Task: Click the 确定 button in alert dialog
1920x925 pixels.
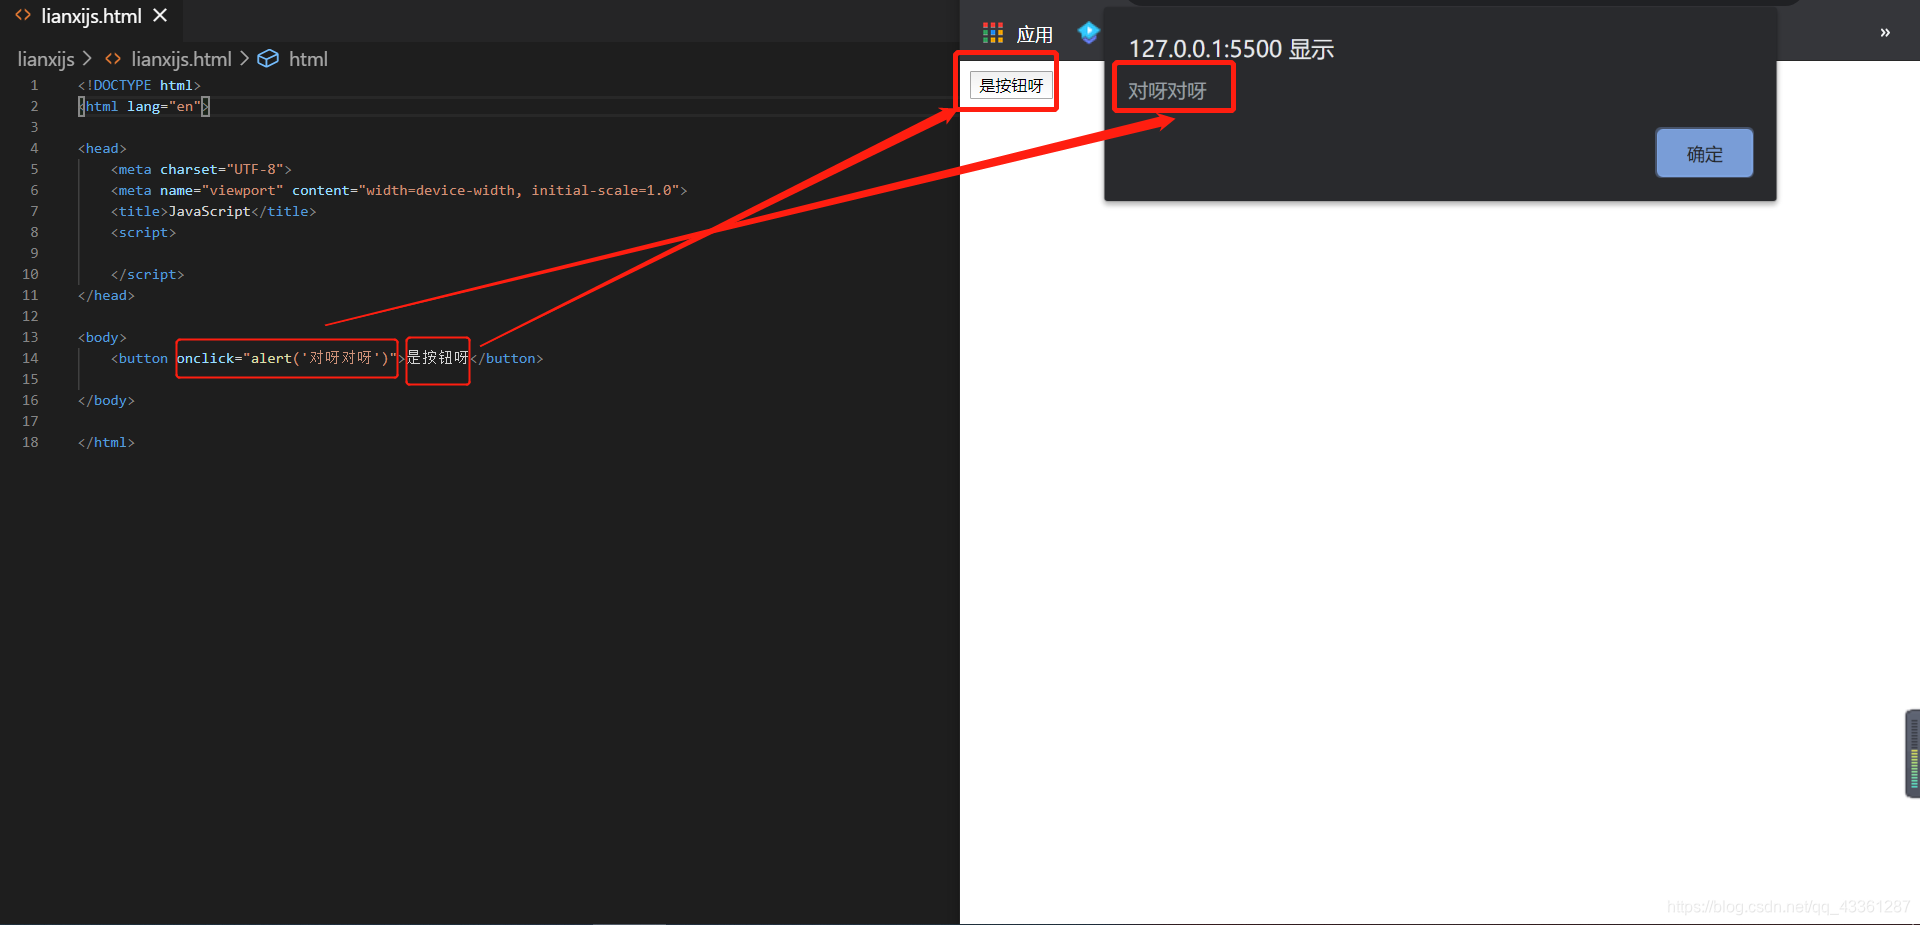Action: [1704, 153]
